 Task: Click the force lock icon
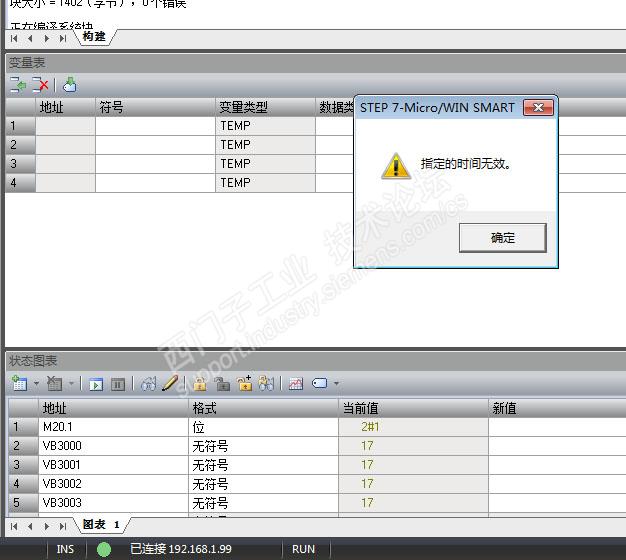200,384
